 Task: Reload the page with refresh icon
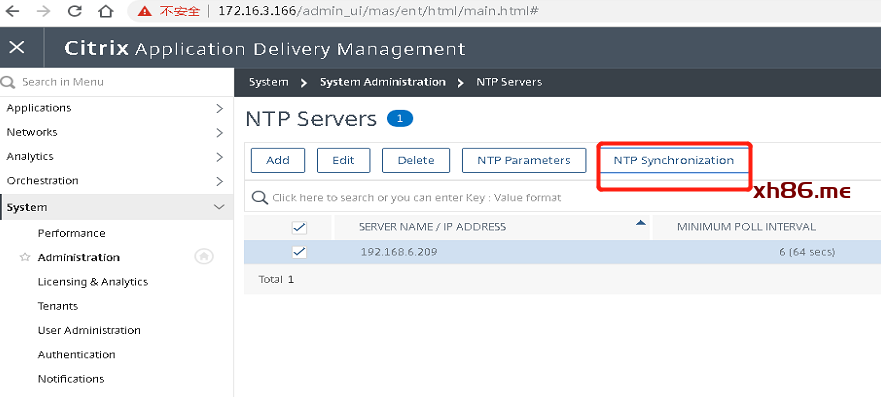tap(74, 11)
